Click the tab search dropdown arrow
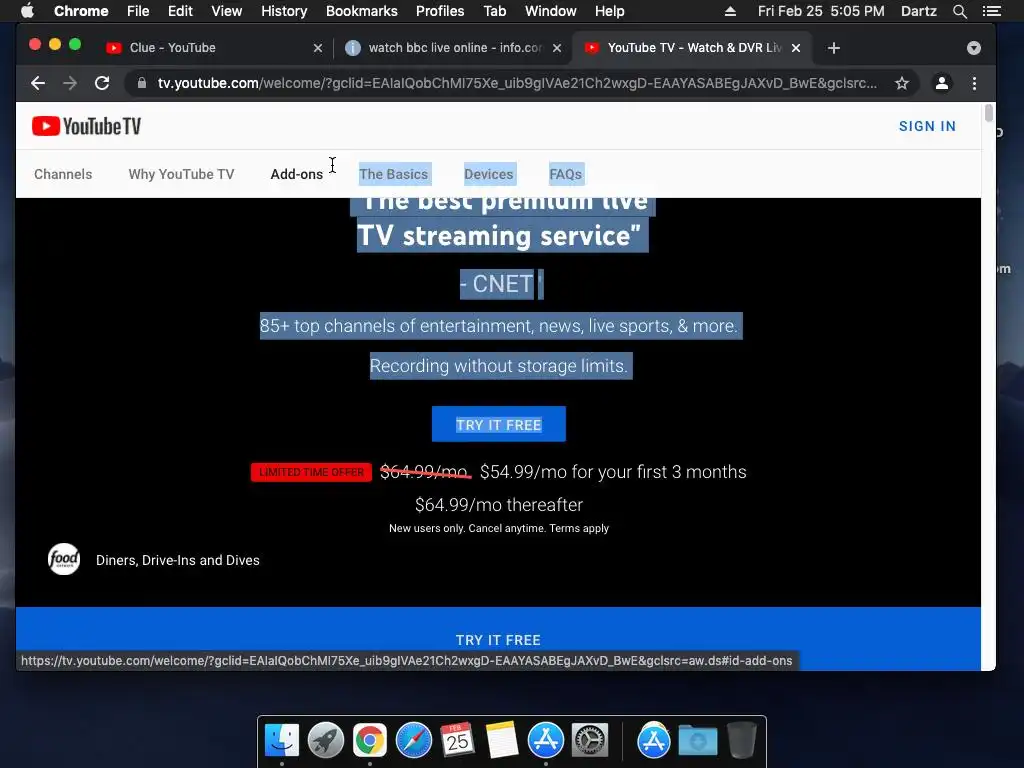Screen dimensions: 1024x768 coord(974,48)
